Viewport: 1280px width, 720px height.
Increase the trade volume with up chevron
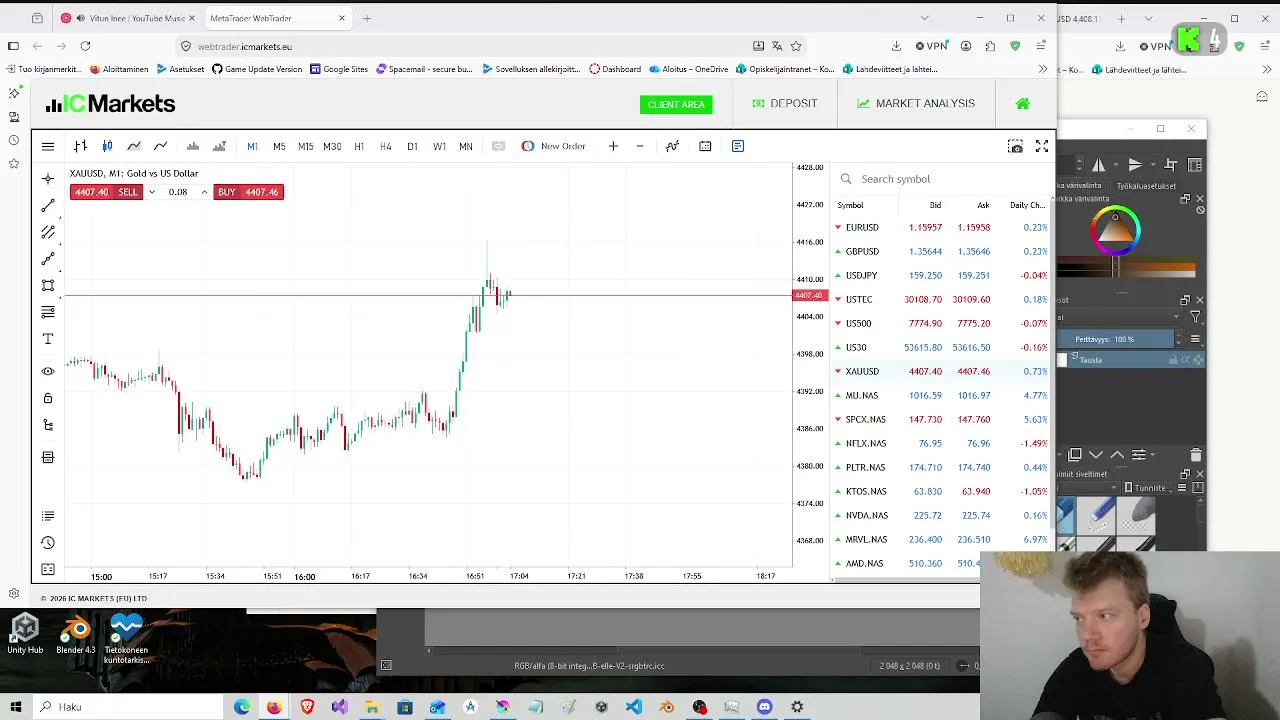pyautogui.click(x=204, y=192)
